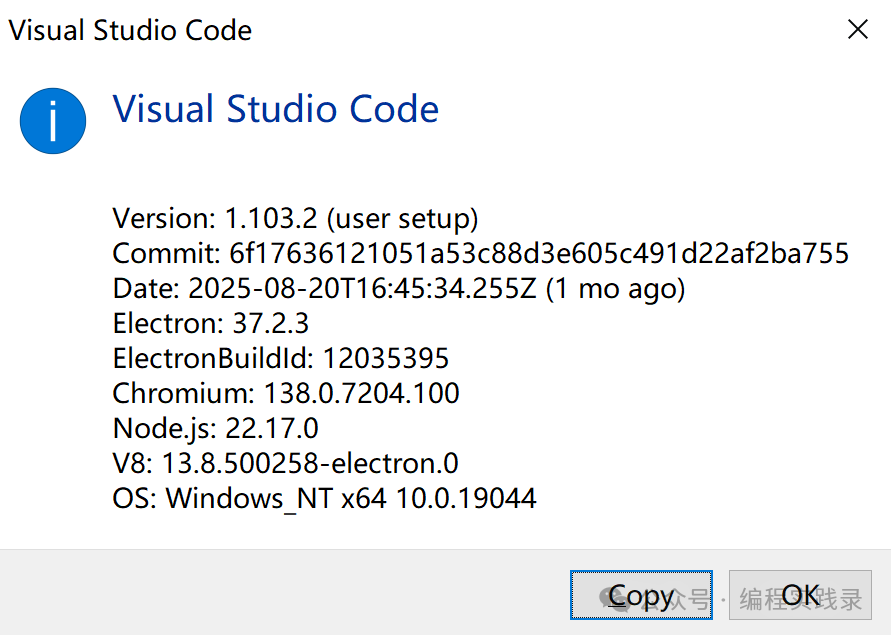
Task: Click the Version 1.103.2 line
Action: 295,218
